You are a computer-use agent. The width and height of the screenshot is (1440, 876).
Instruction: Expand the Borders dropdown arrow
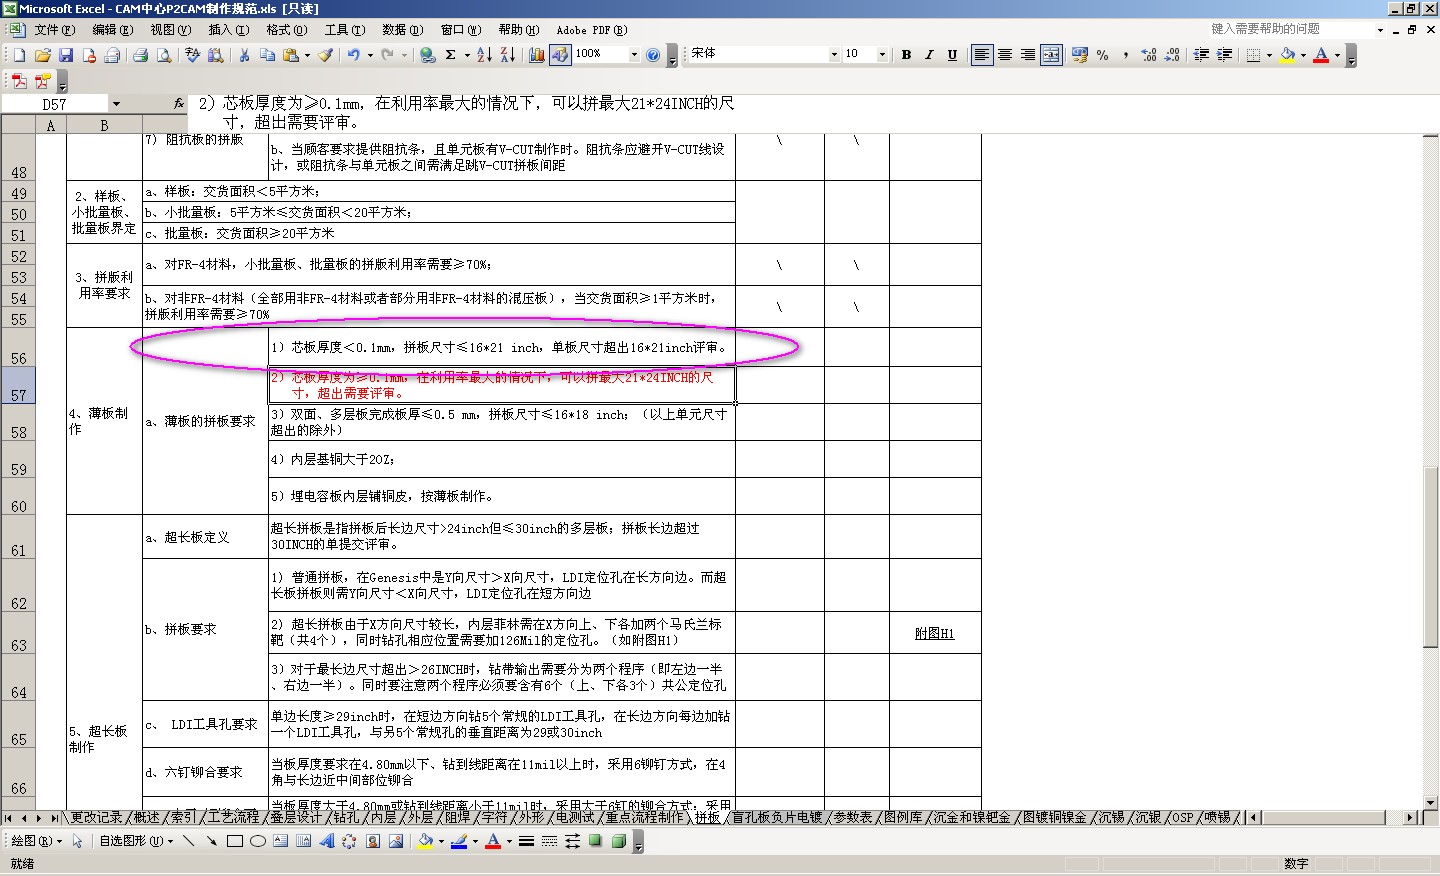pos(1269,55)
